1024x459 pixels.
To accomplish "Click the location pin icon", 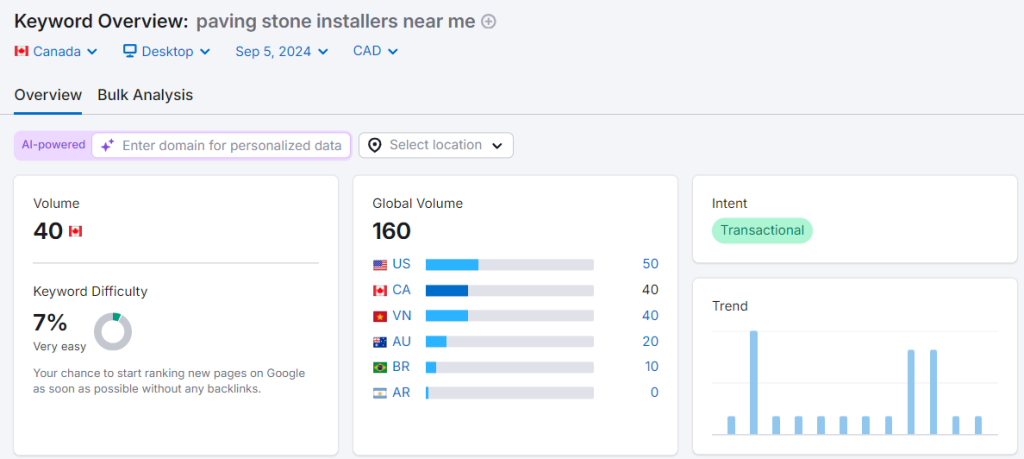I will pyautogui.click(x=375, y=145).
